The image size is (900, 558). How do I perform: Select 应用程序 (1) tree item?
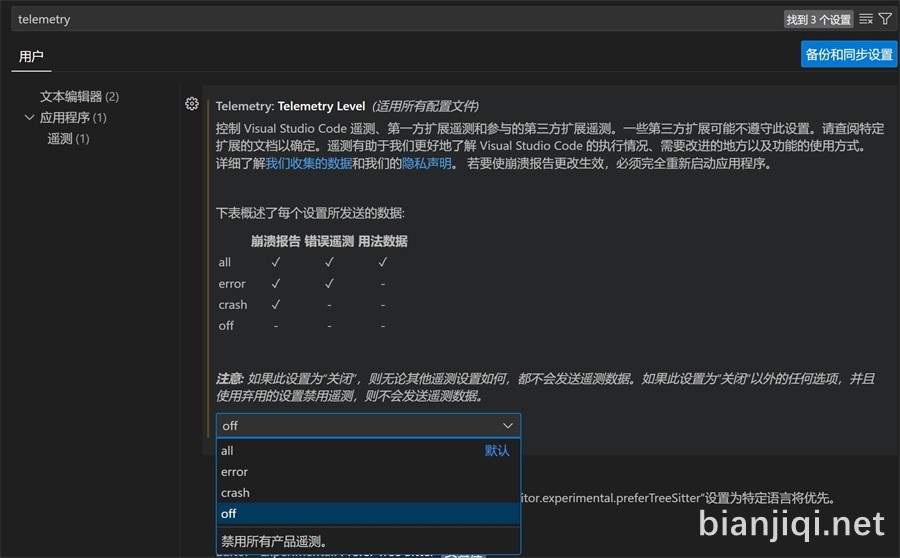pos(73,118)
